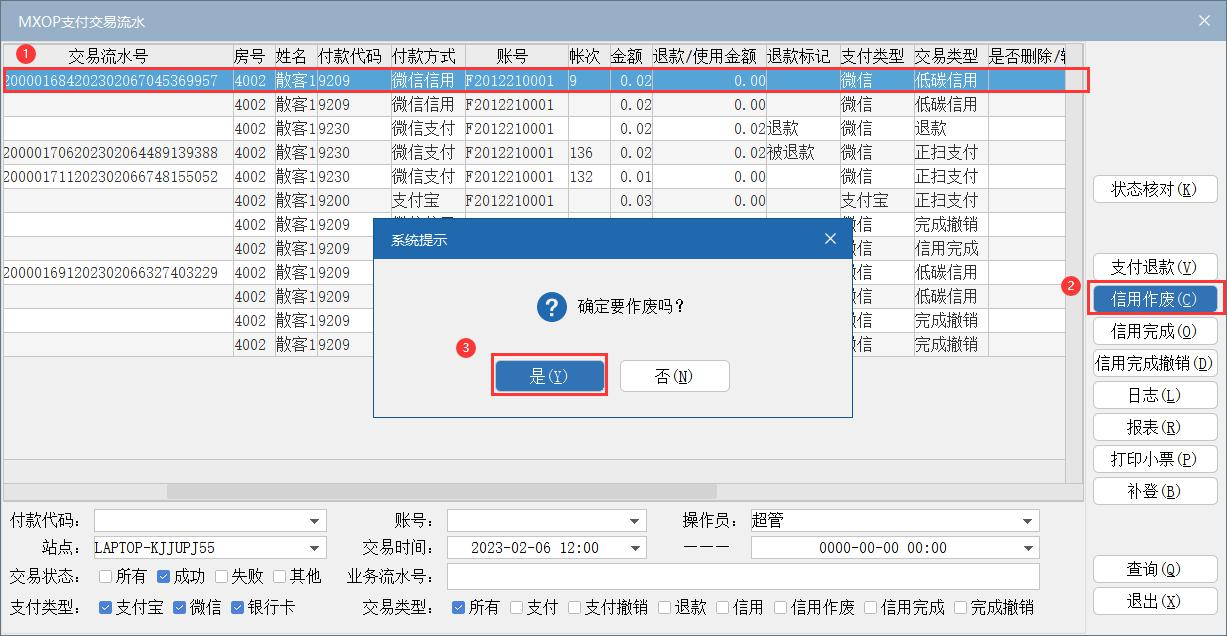Click the 金额 column header
This screenshot has width=1227, height=636.
[x=629, y=56]
